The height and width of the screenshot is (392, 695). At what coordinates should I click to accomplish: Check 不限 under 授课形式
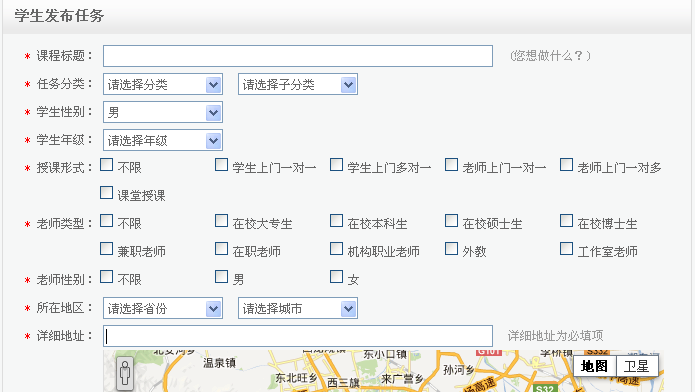point(106,165)
